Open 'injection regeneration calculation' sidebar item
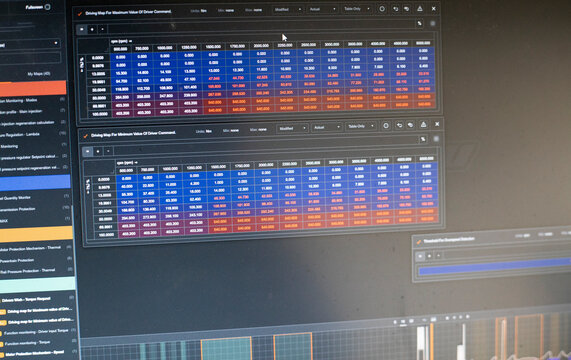Screen dimensions: 571x360 (28, 123)
